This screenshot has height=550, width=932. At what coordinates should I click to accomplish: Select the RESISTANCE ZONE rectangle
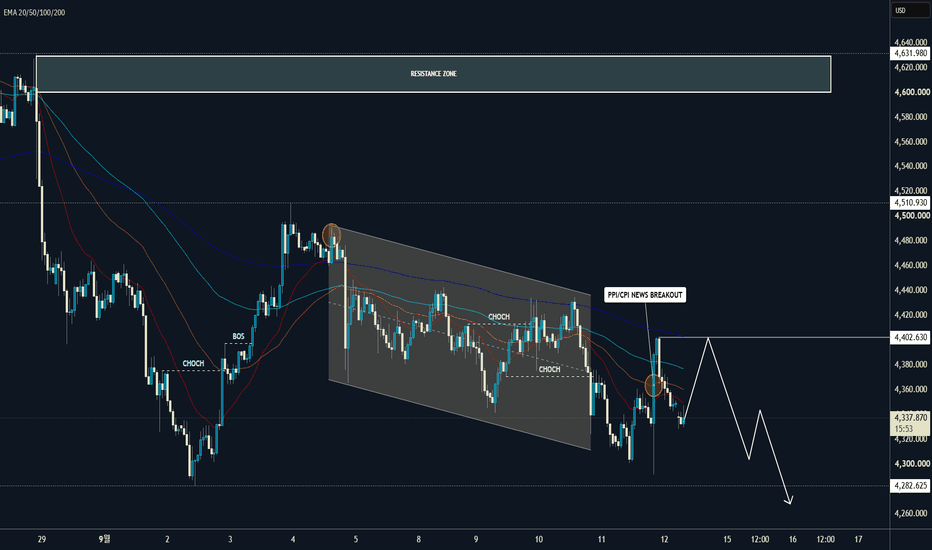(x=433, y=74)
